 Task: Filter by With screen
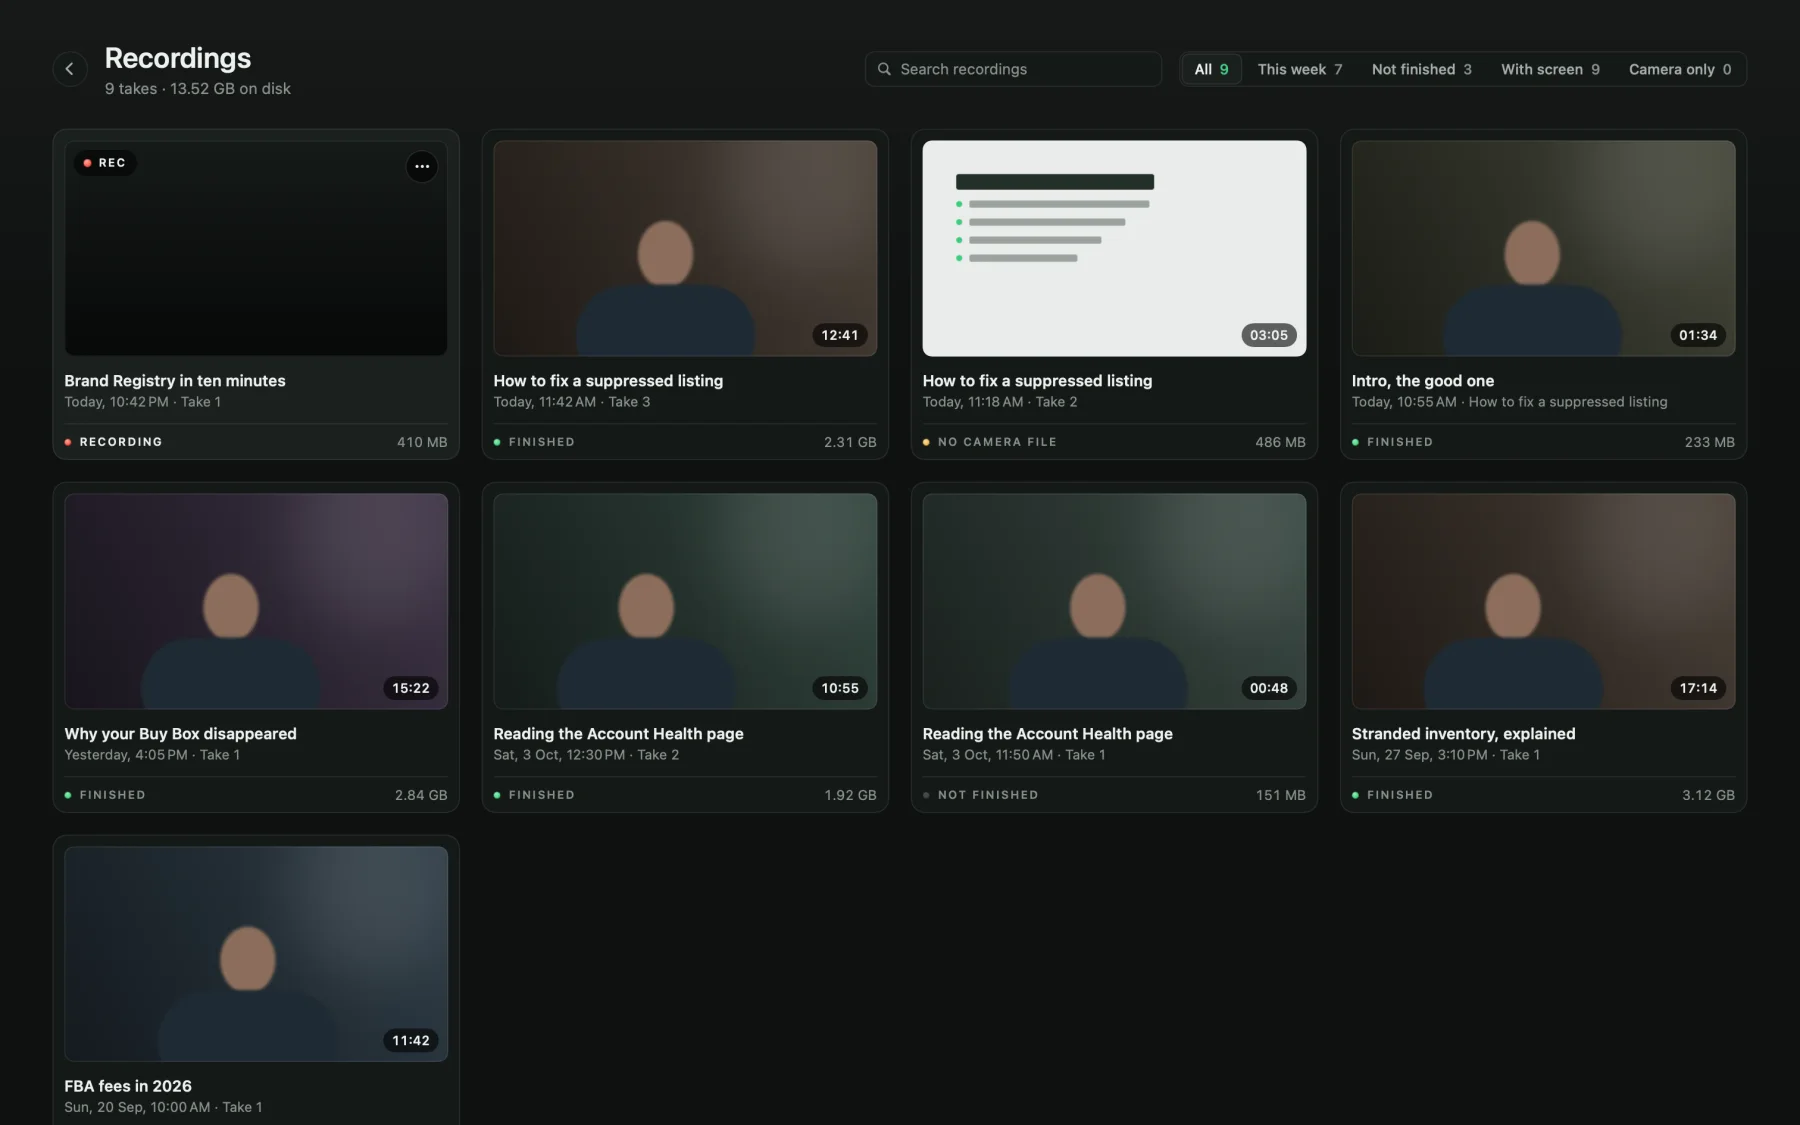(x=1550, y=69)
